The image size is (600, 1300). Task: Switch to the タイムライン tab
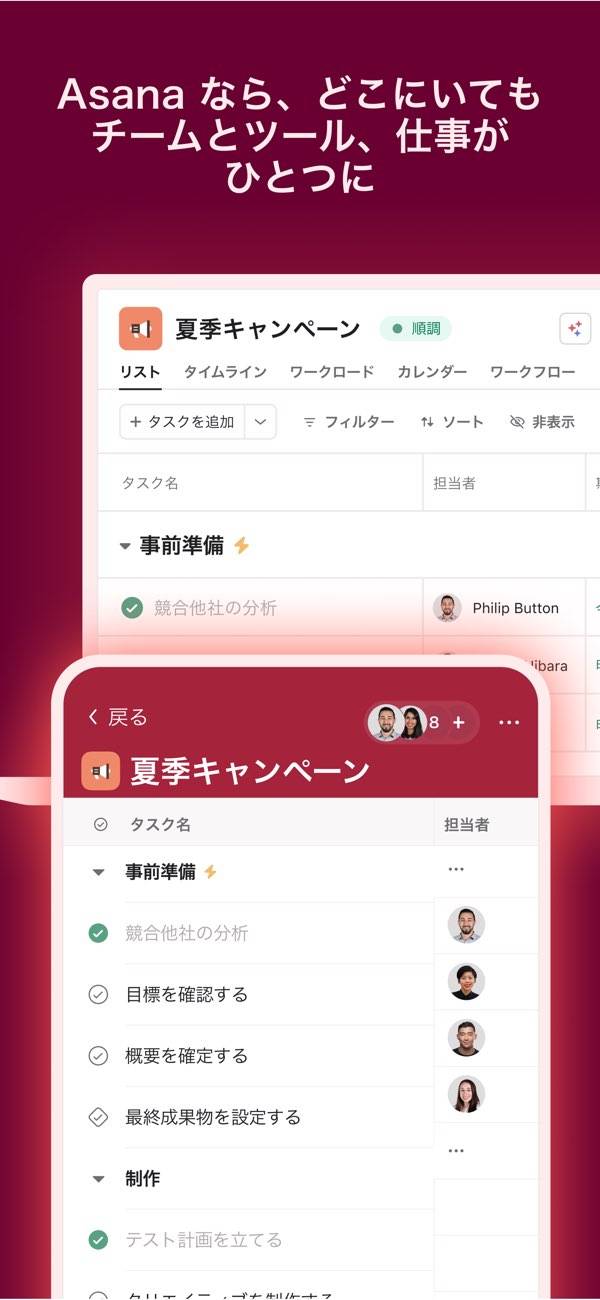(225, 372)
